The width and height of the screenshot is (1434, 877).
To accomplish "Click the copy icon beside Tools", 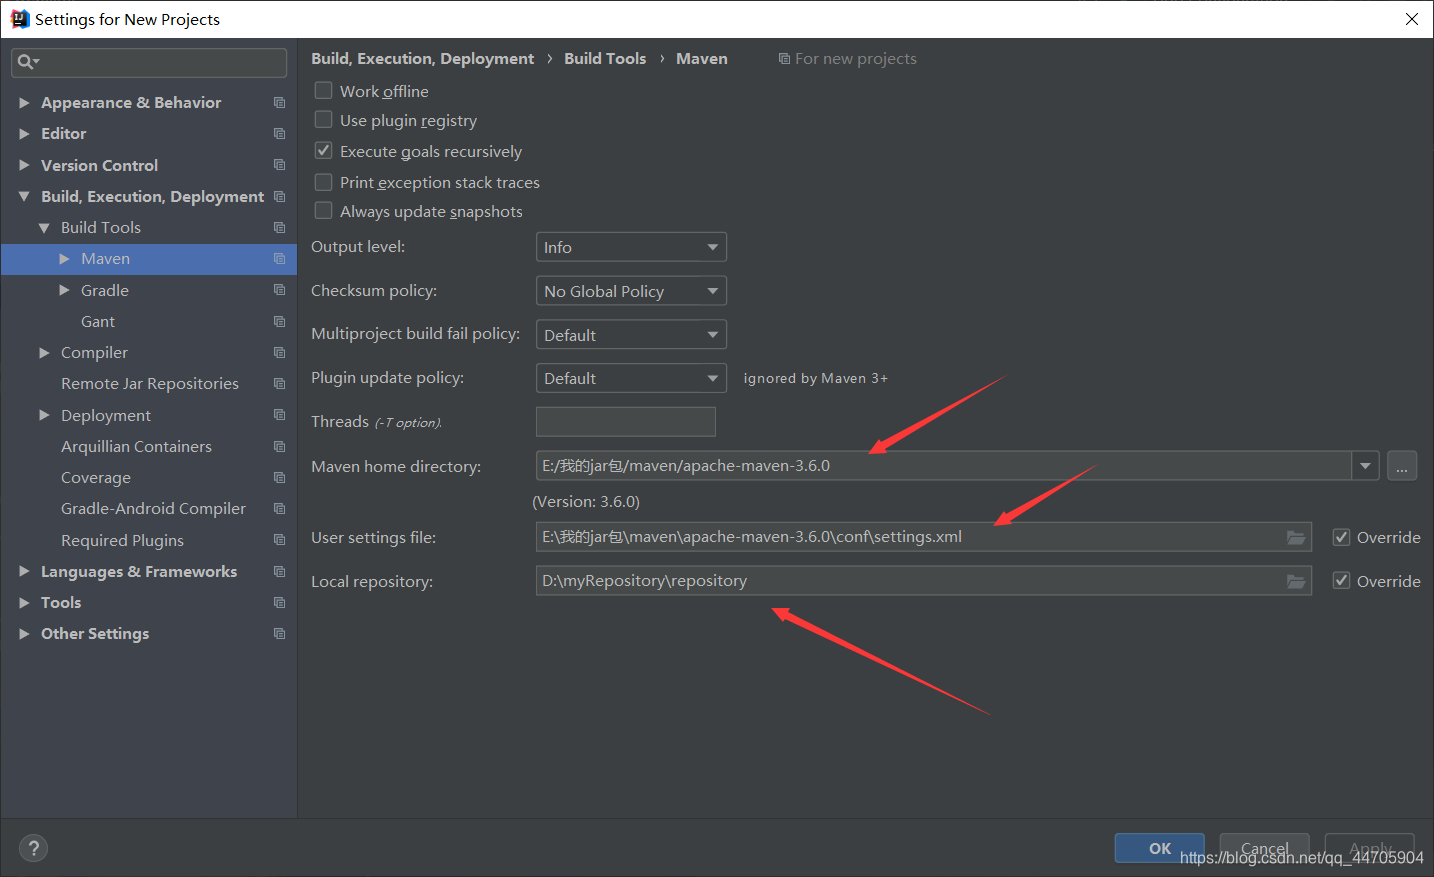I will [279, 603].
